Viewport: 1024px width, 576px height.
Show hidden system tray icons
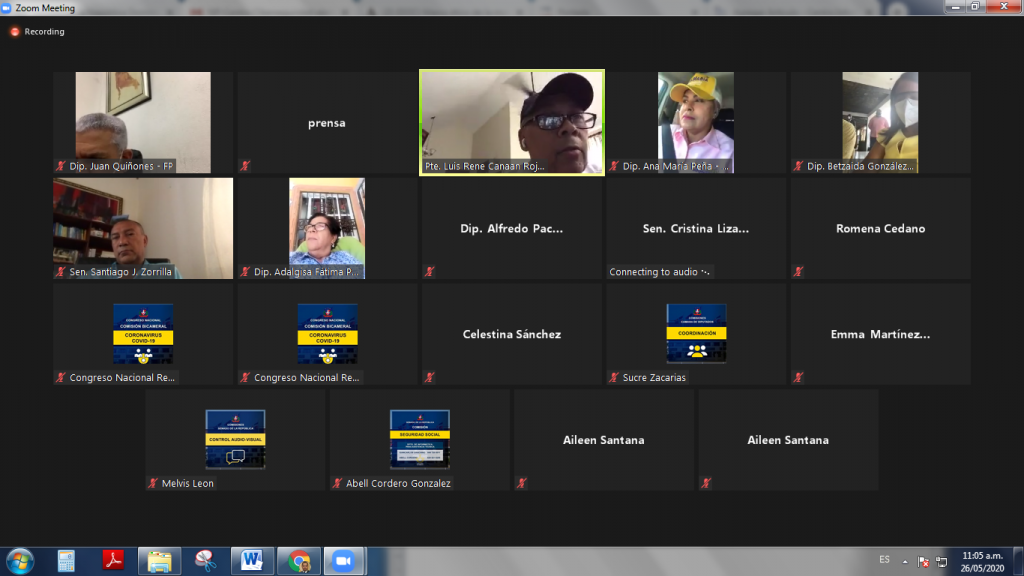(x=906, y=561)
